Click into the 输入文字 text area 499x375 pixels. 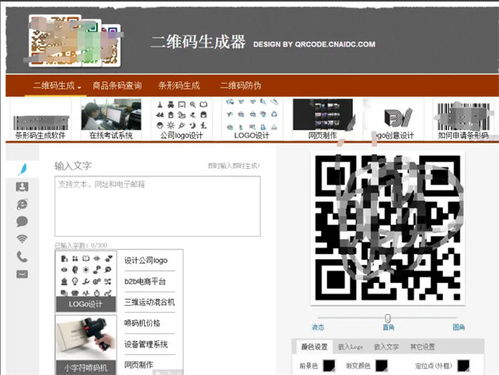click(157, 206)
